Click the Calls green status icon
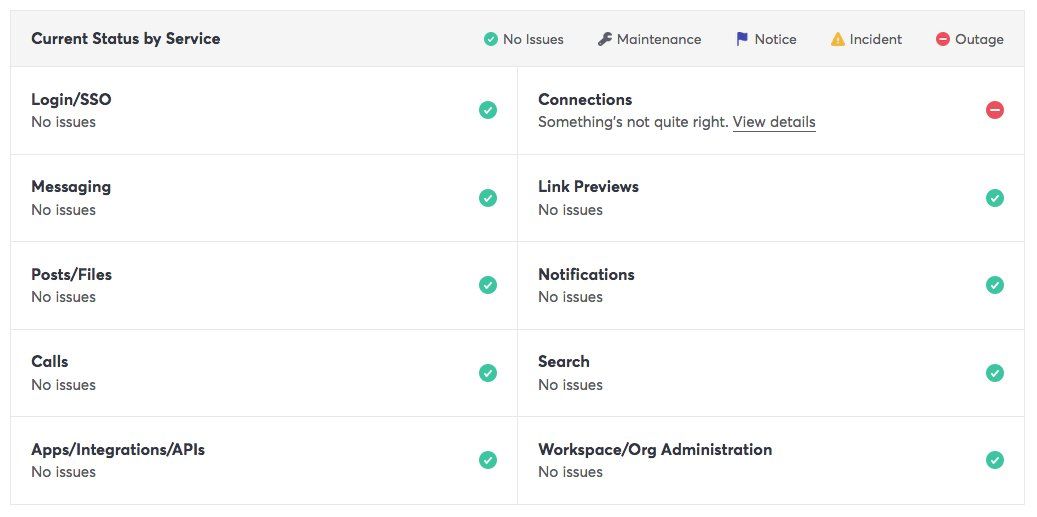Image resolution: width=1037 pixels, height=517 pixels. coord(488,373)
